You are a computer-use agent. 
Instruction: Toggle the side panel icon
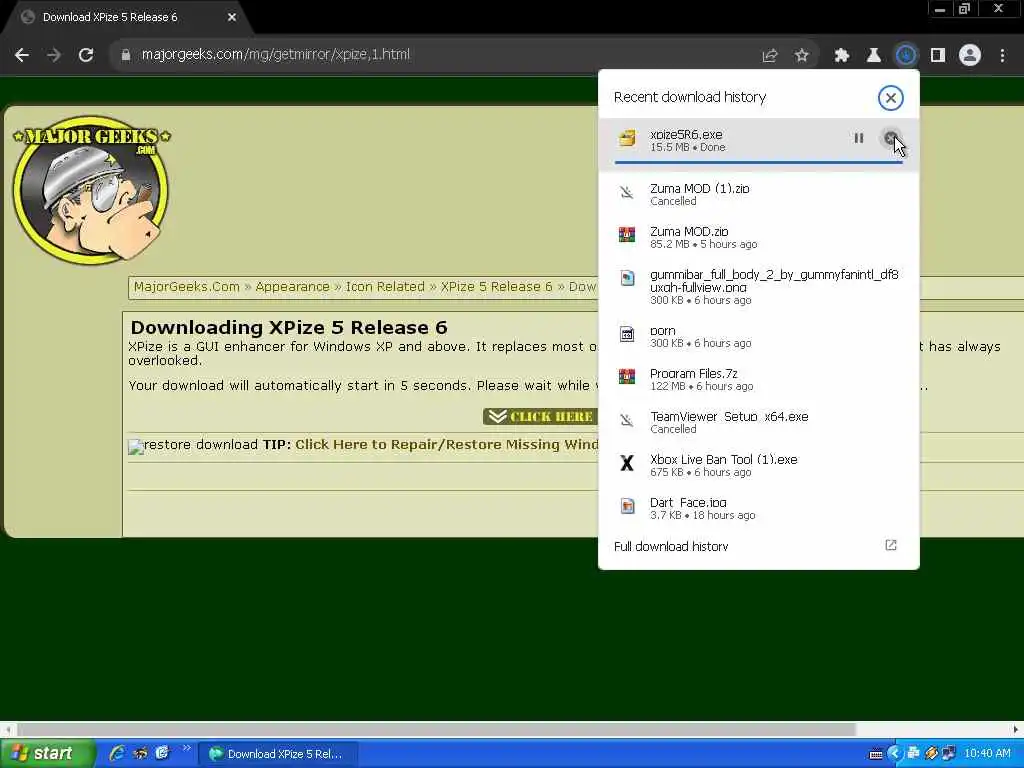(x=938, y=56)
